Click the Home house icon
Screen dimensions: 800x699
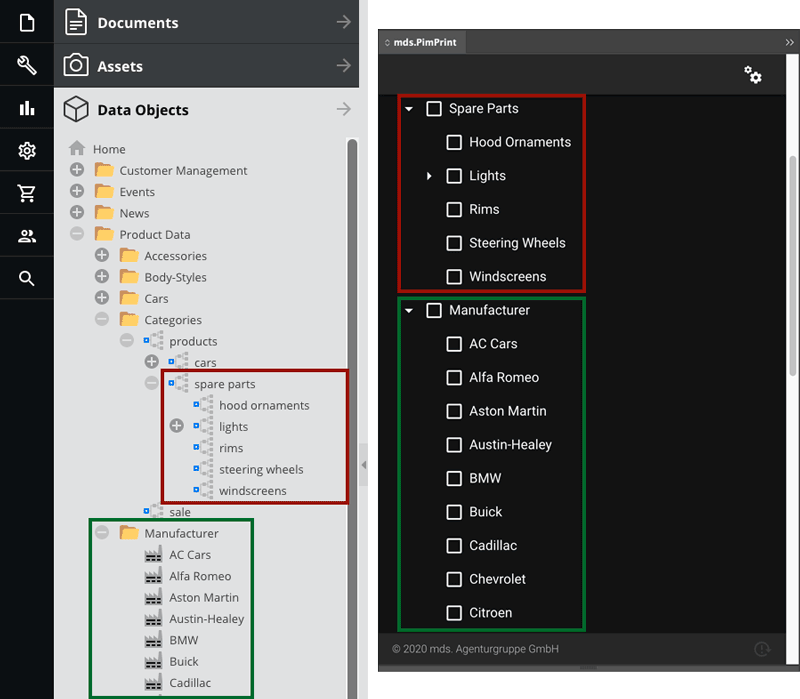[x=77, y=148]
